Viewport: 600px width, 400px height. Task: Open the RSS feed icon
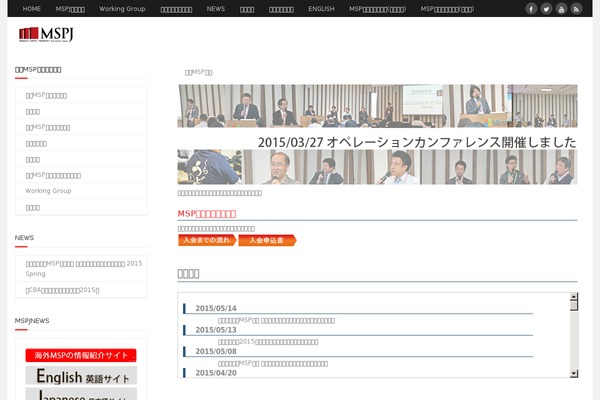tap(576, 8)
